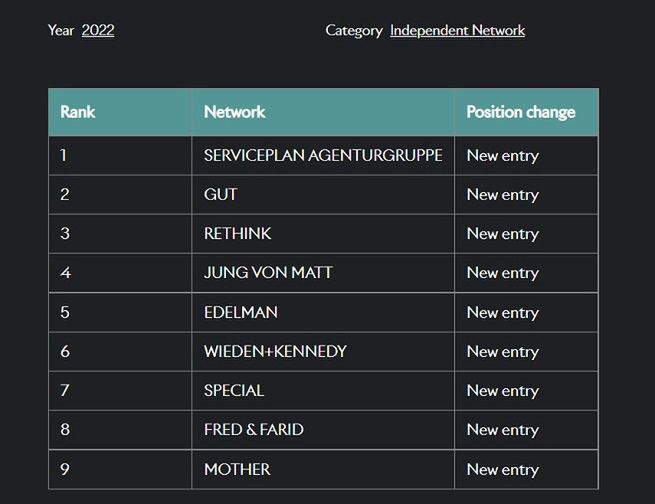
Task: Click the Position change column header
Action: click(x=520, y=112)
